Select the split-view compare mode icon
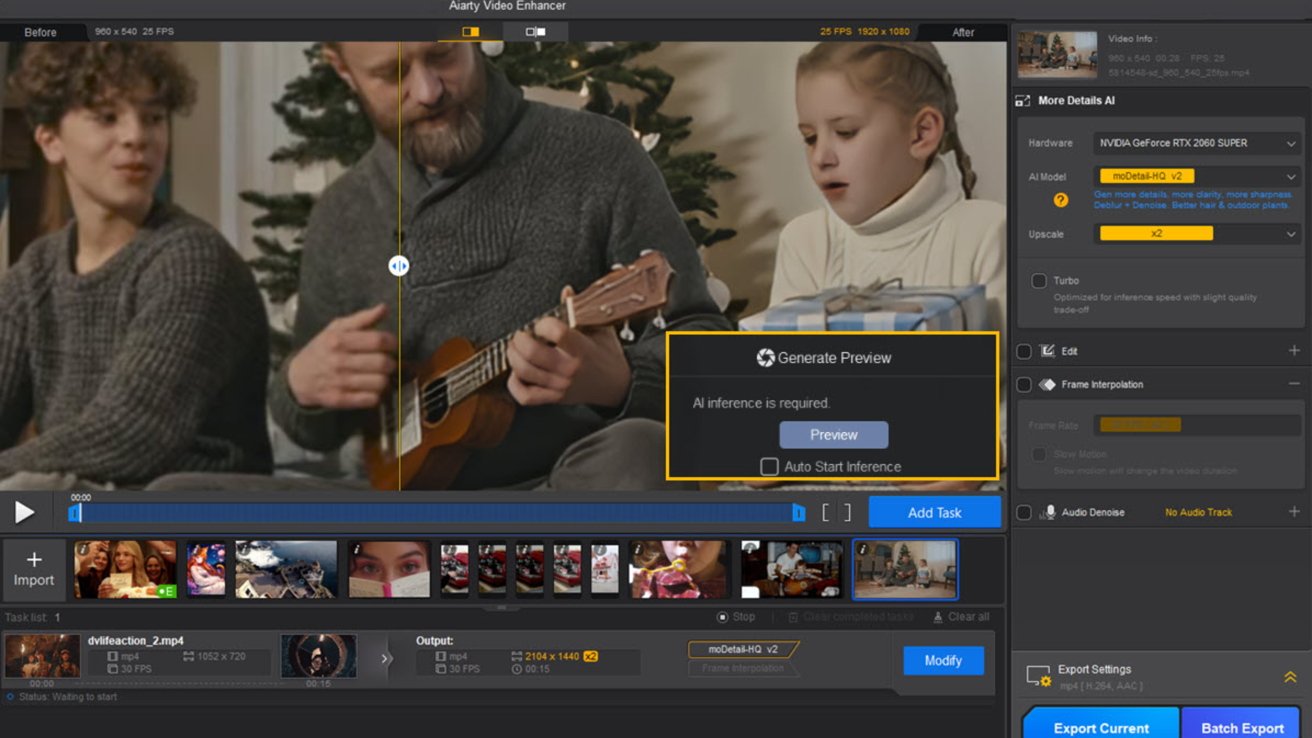This screenshot has height=738, width=1312. (471, 32)
